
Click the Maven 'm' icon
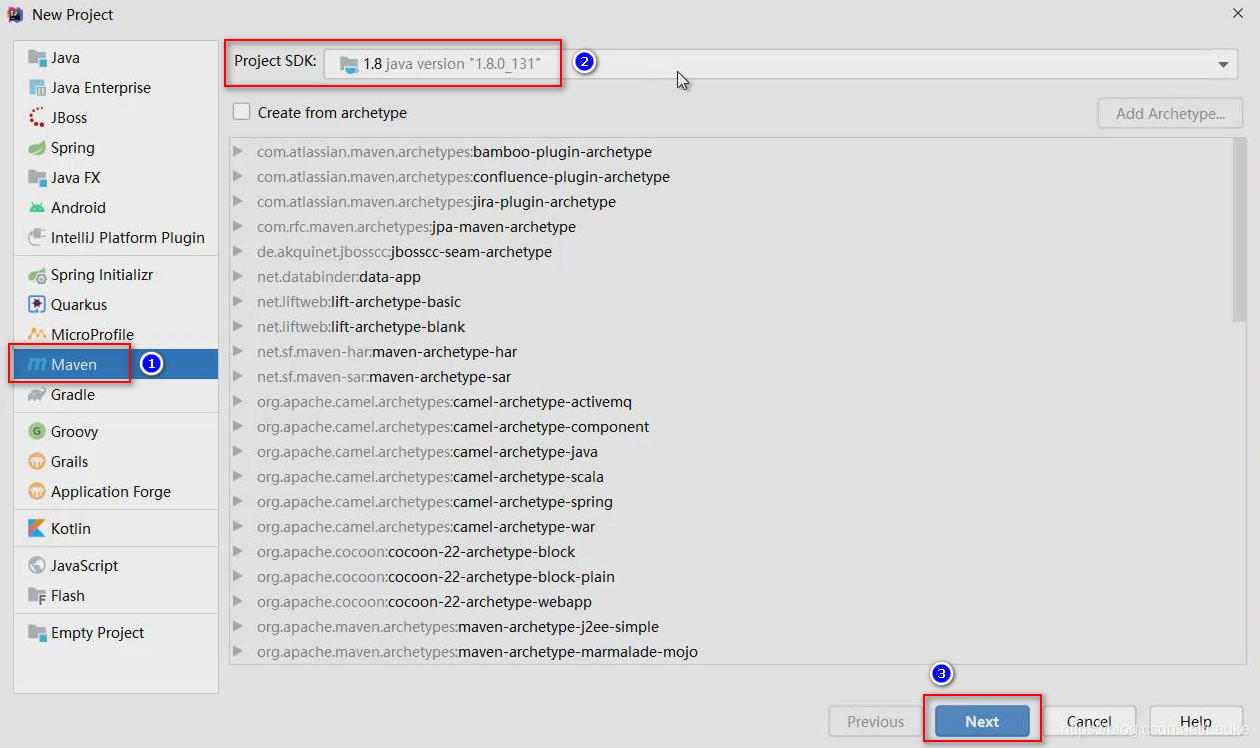coord(37,365)
